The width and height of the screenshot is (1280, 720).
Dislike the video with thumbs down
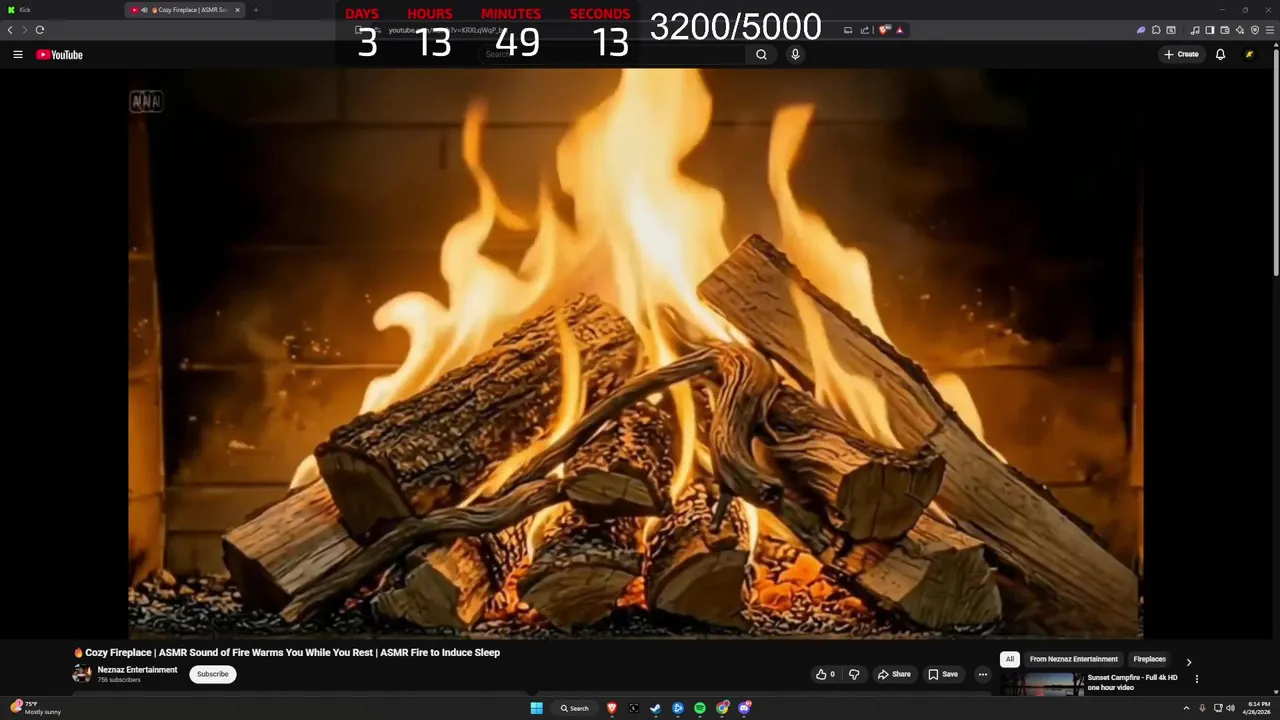854,674
